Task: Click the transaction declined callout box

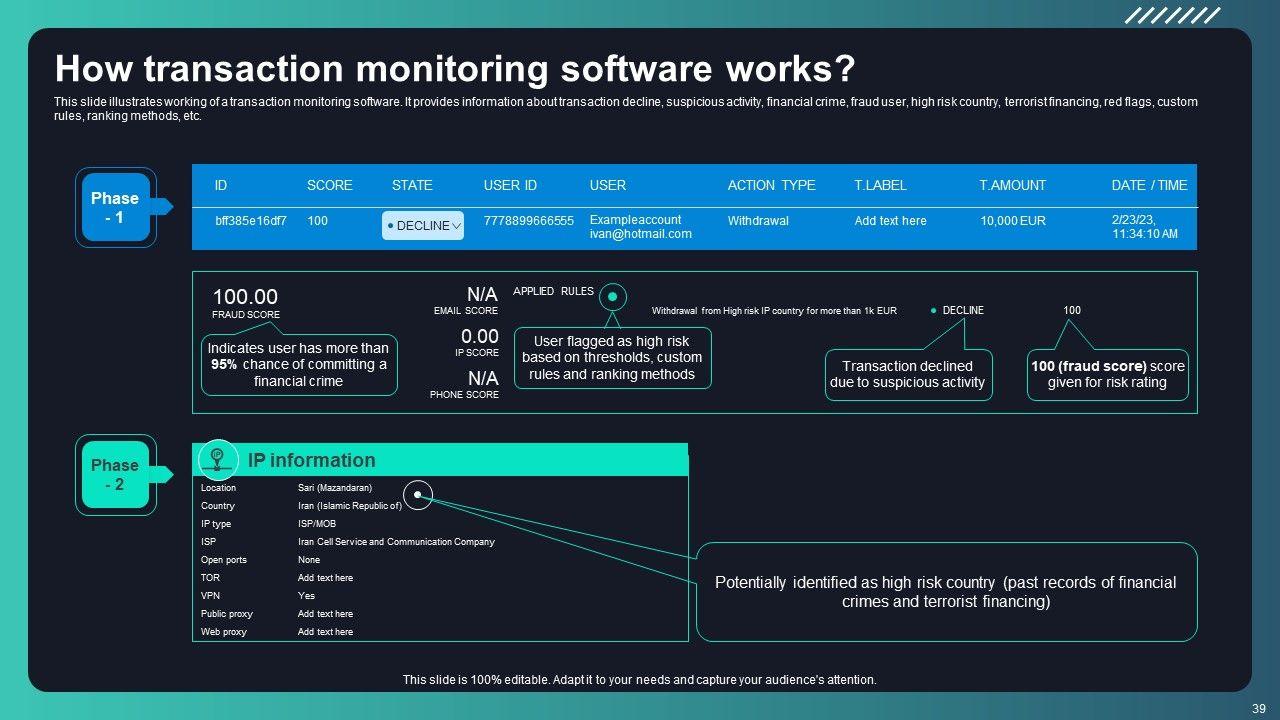Action: point(908,374)
